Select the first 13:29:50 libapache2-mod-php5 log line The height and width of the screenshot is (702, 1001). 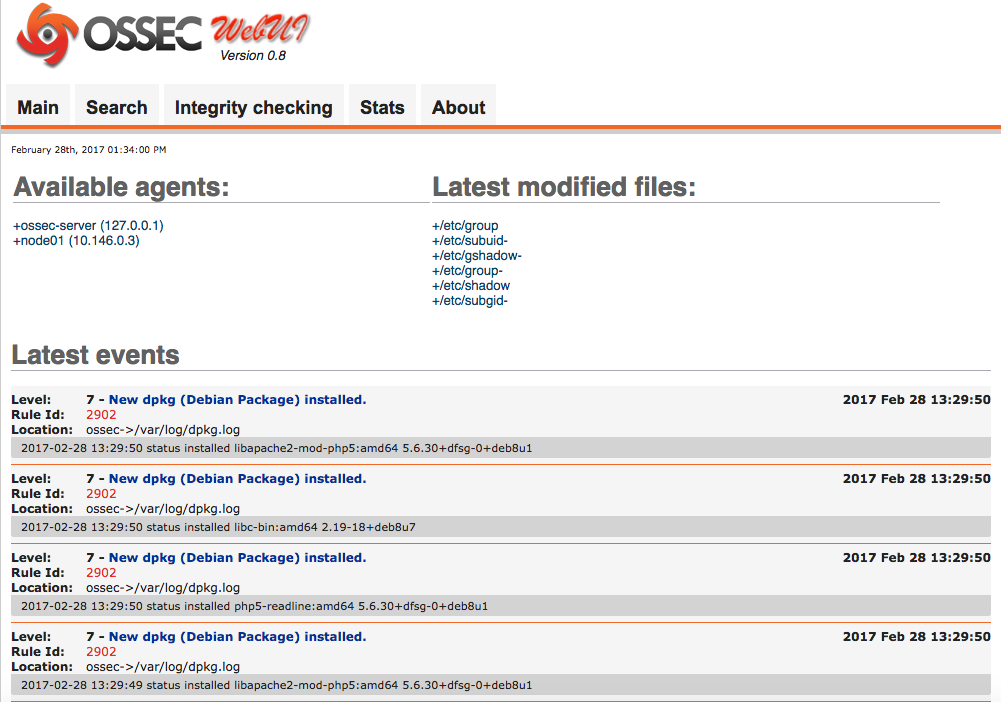(x=500, y=448)
